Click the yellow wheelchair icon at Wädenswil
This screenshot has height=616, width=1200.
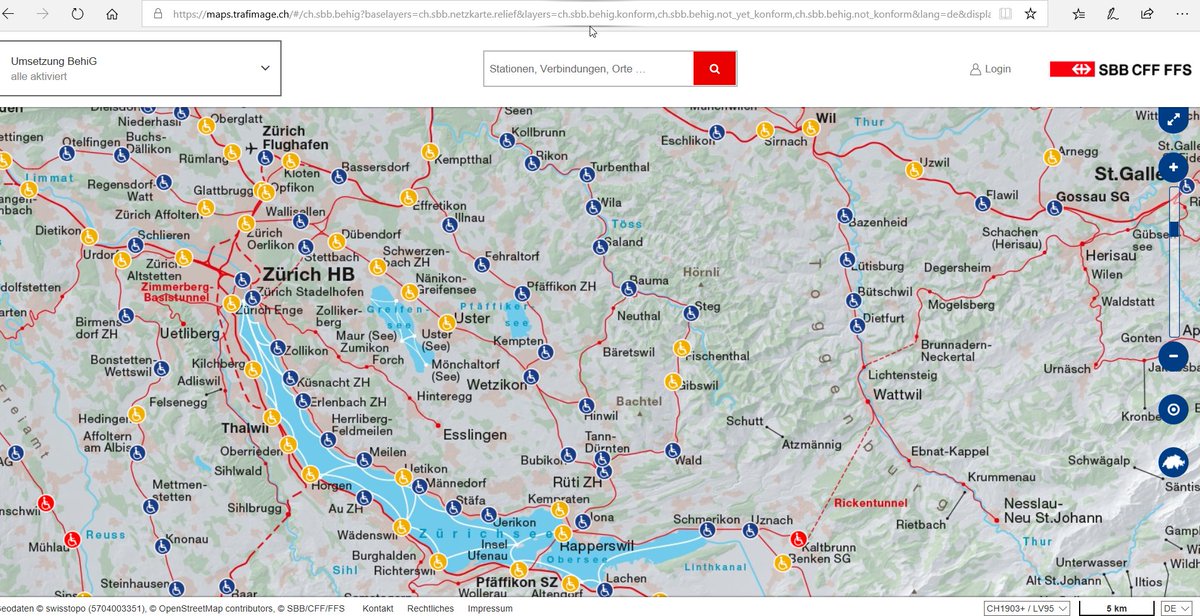click(x=401, y=526)
